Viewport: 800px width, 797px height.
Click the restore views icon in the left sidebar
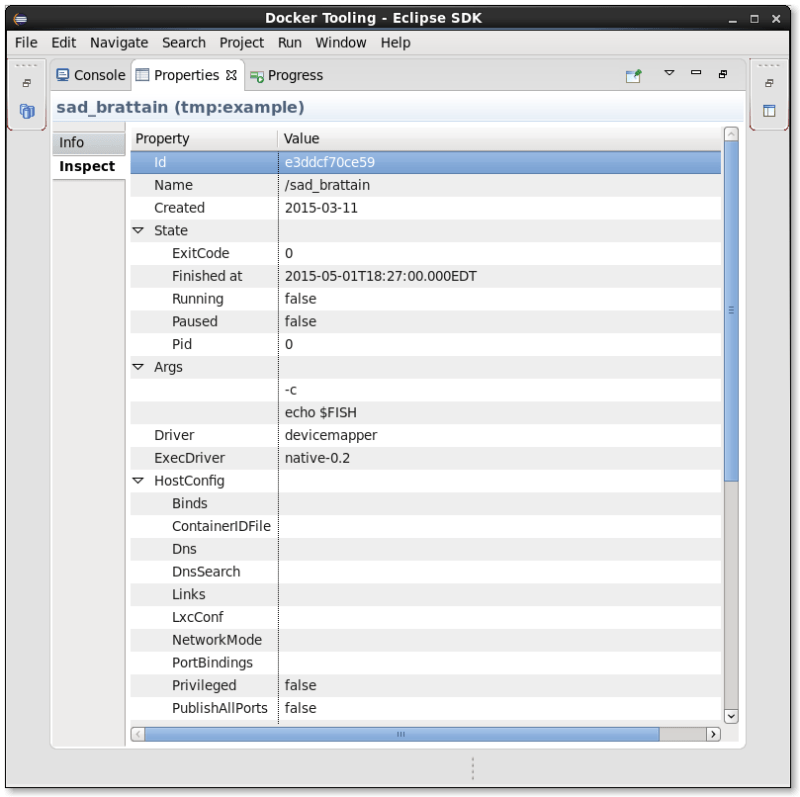click(x=26, y=85)
